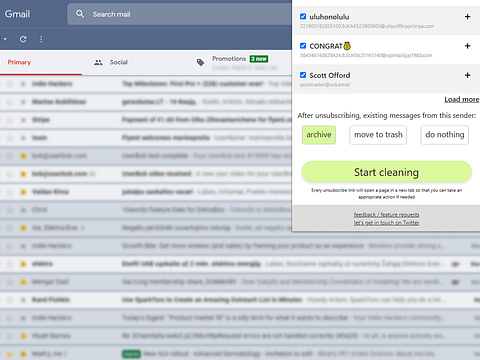The height and width of the screenshot is (360, 480).
Task: Open the elektra email row
Action: [x=240, y=264]
